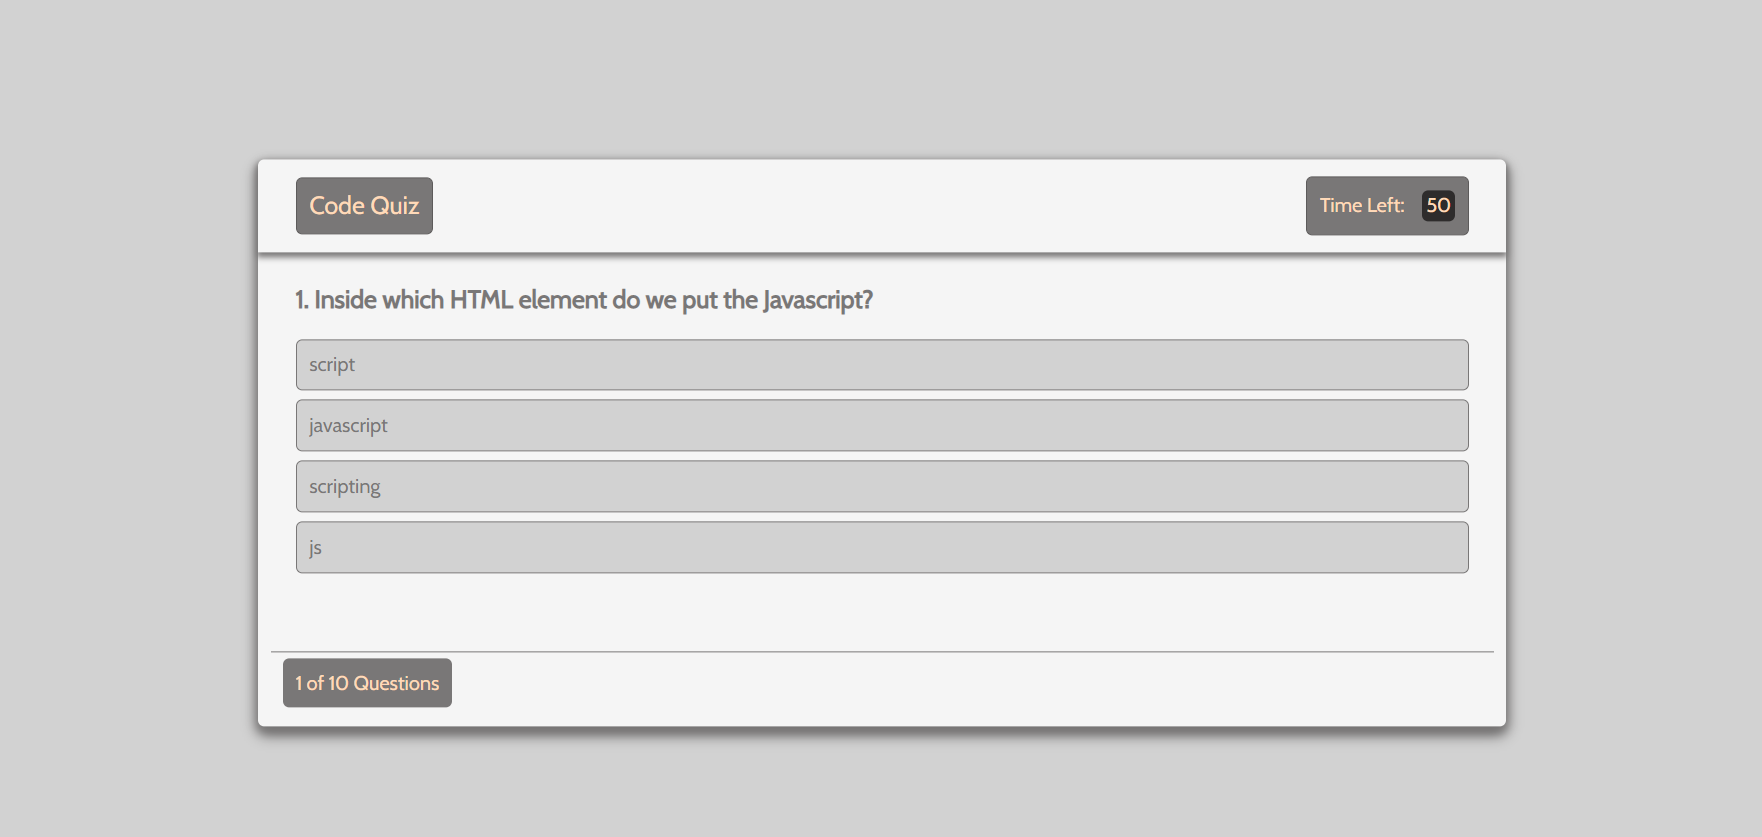
Task: Click the divider line above question counter
Action: (881, 652)
